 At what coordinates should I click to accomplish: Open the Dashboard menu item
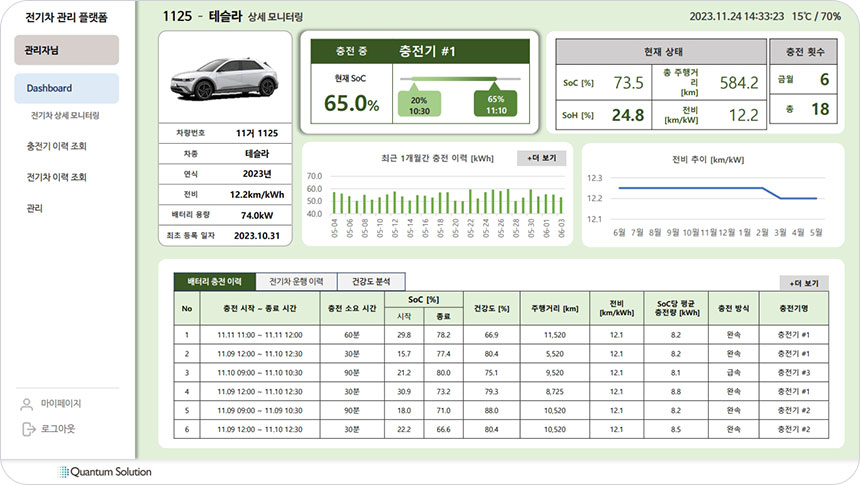point(50,88)
